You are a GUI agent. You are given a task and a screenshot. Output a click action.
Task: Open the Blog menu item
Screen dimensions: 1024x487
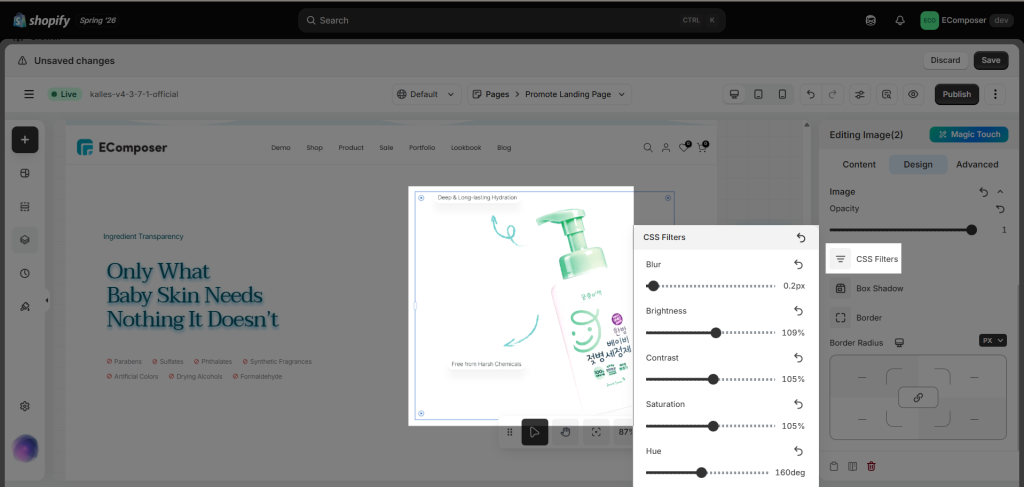coord(504,148)
